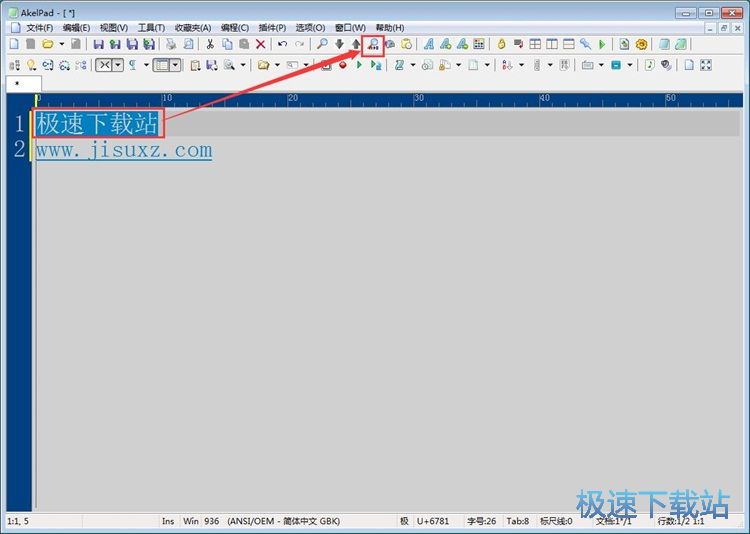Image resolution: width=750 pixels, height=534 pixels.
Task: Click the blue letter A Font icon
Action: click(429, 44)
